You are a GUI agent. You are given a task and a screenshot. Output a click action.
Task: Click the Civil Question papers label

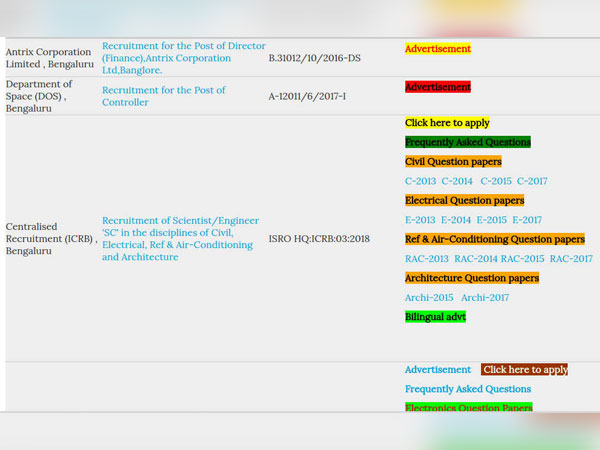[453, 161]
